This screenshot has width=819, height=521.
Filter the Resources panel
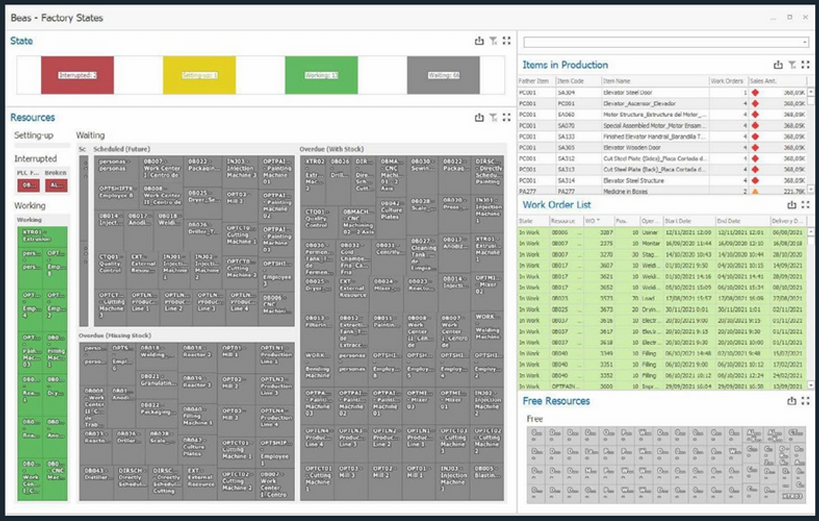(x=493, y=118)
